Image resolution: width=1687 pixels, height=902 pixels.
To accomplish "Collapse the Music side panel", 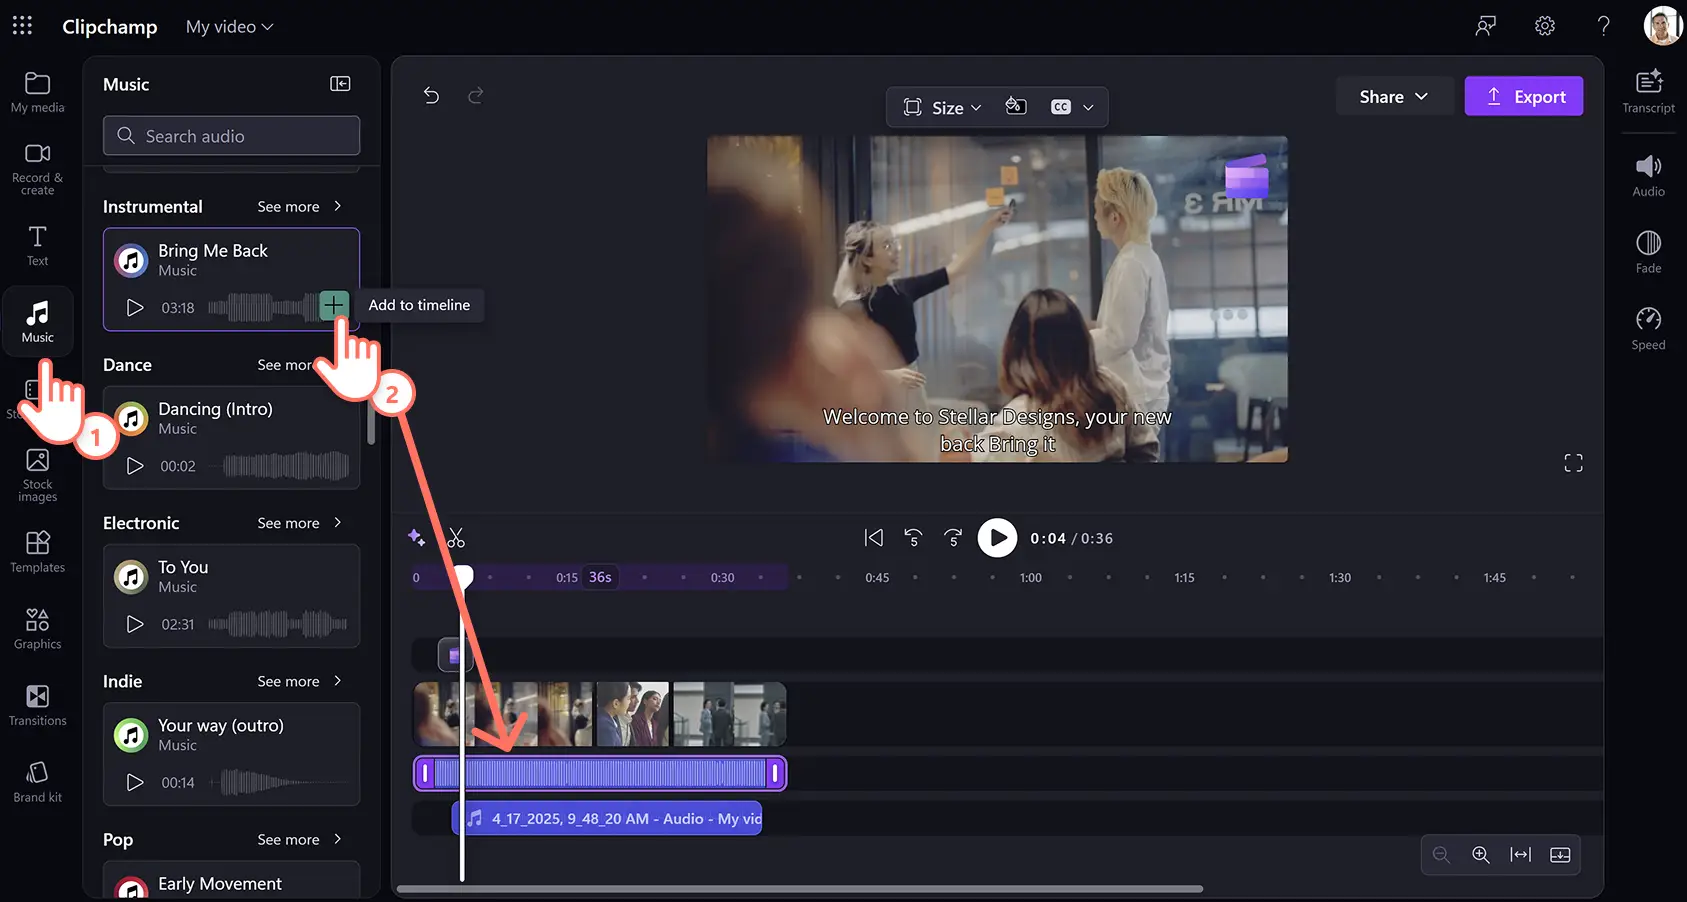I will point(340,84).
